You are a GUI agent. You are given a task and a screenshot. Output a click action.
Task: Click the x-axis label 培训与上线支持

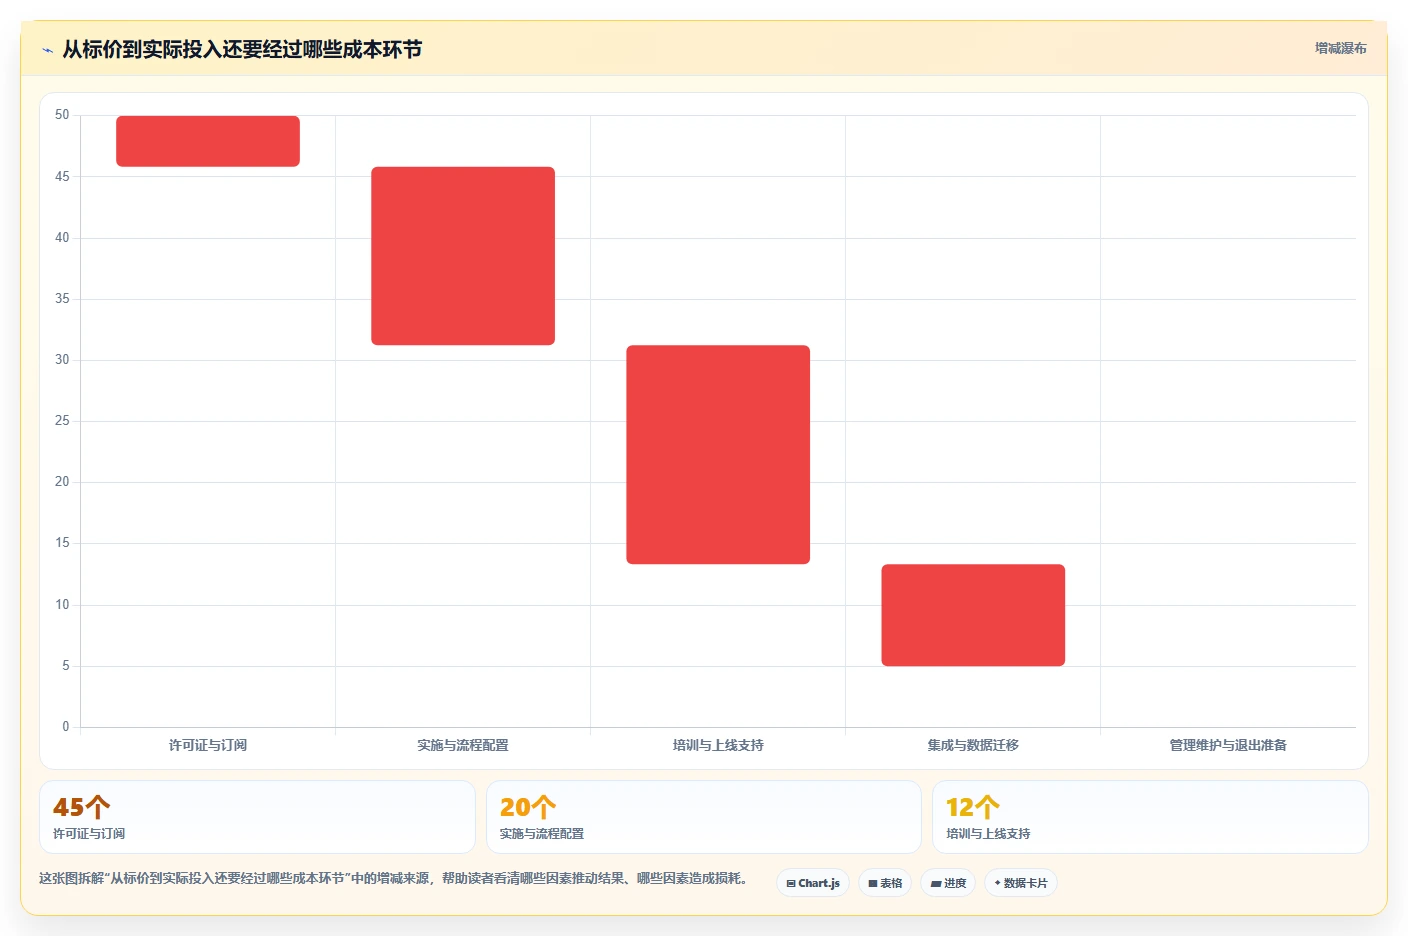[x=718, y=745]
